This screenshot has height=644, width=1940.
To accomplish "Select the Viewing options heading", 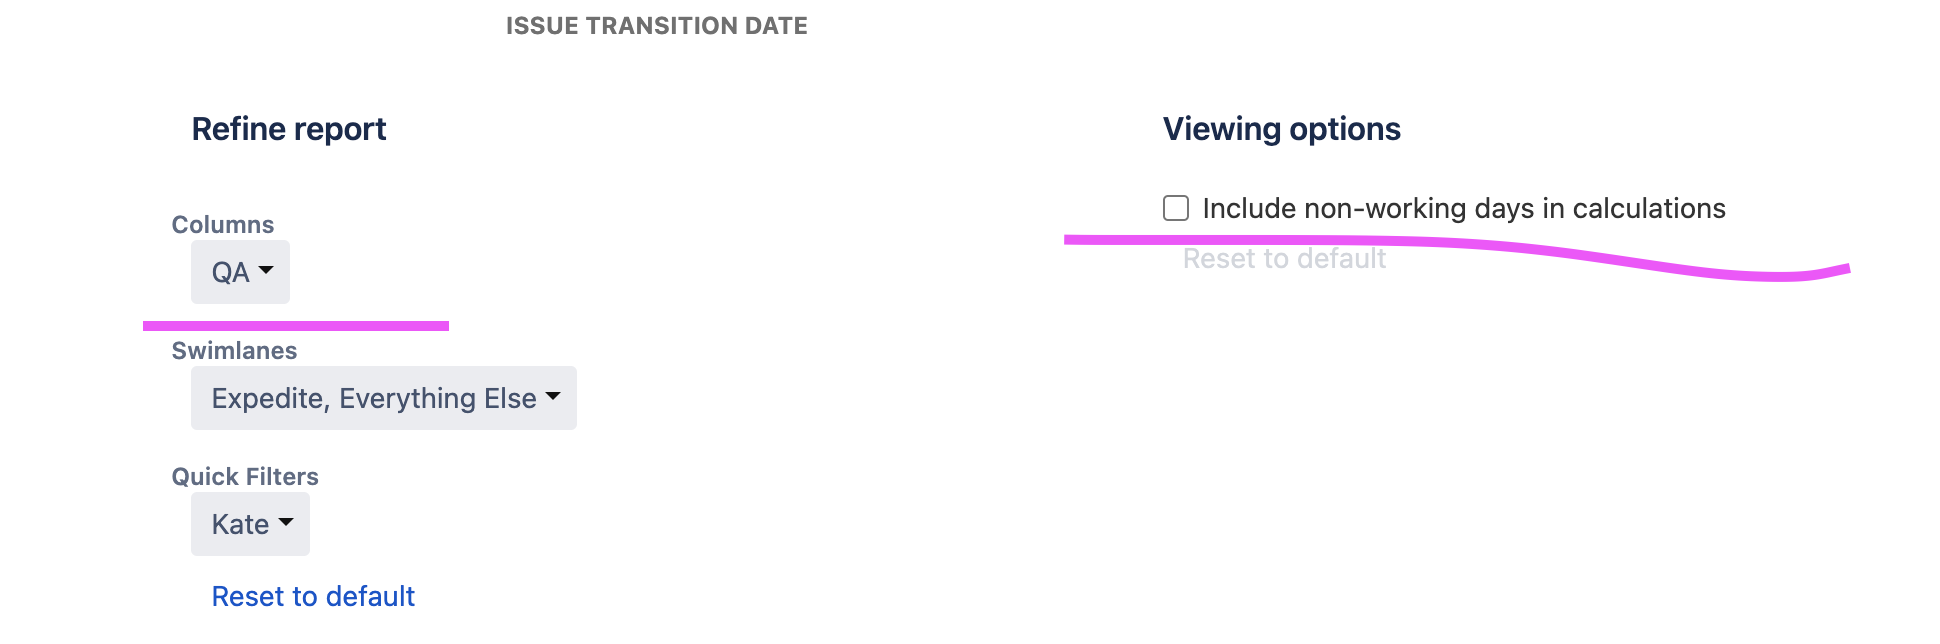I will pos(1282,129).
